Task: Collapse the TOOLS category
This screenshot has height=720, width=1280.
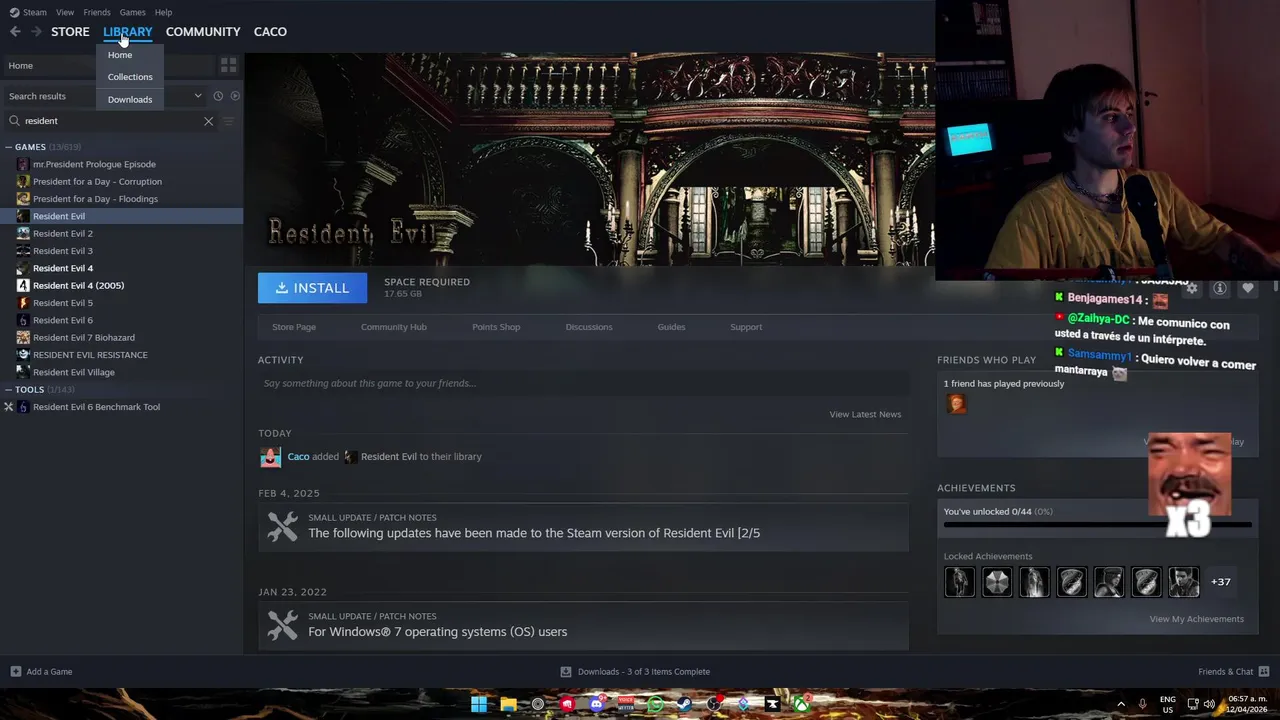Action: [x=8, y=390]
